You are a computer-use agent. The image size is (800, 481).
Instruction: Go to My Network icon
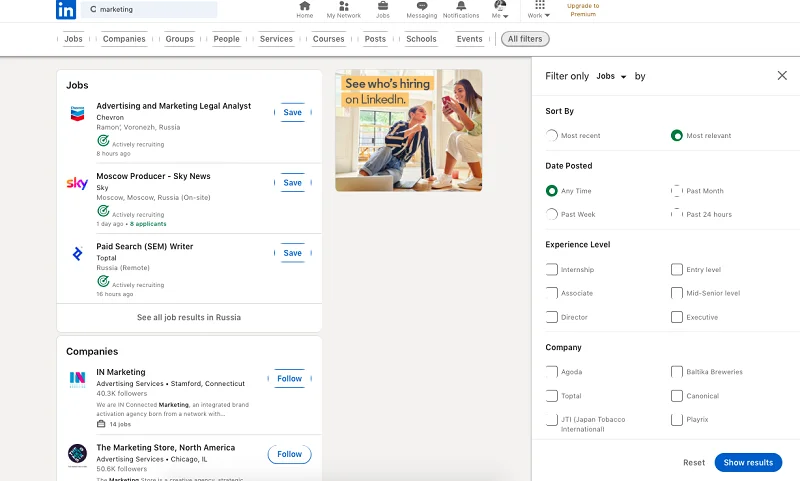point(344,6)
